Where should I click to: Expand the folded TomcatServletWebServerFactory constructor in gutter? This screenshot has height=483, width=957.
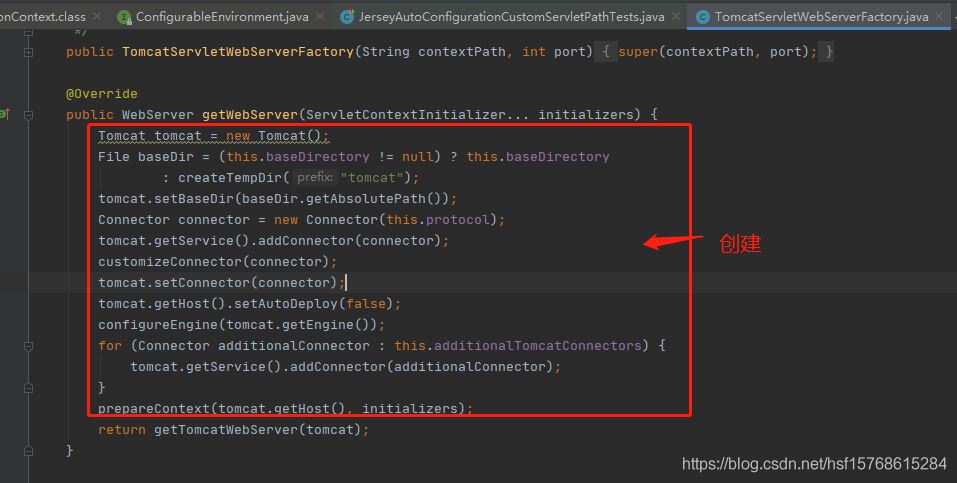(28, 53)
